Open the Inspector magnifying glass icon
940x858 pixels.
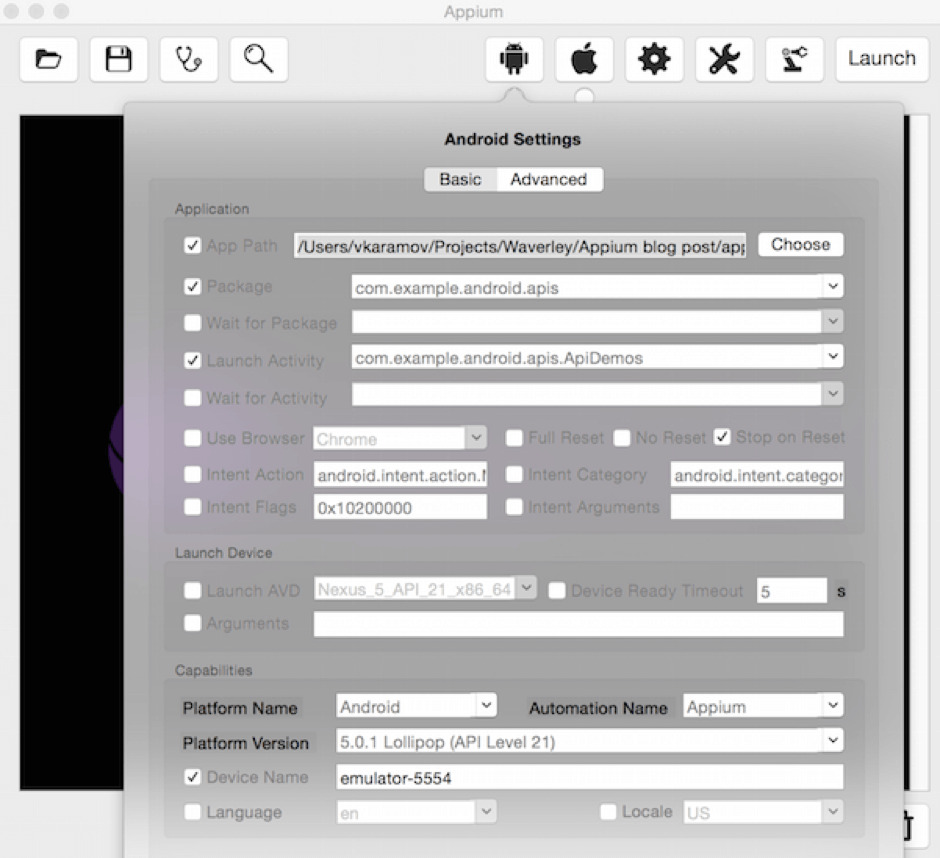tap(259, 59)
